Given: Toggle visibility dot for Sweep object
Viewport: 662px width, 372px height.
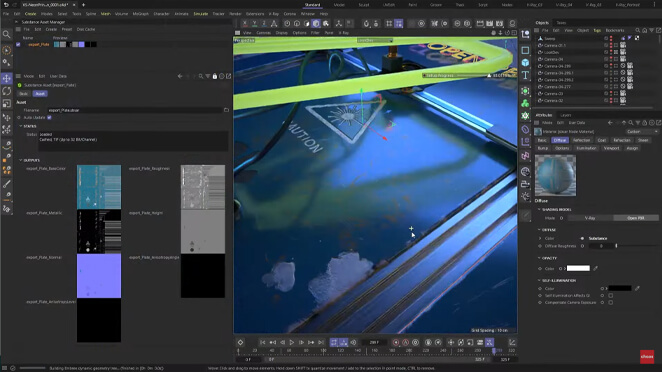Looking at the screenshot, I should point(611,38).
